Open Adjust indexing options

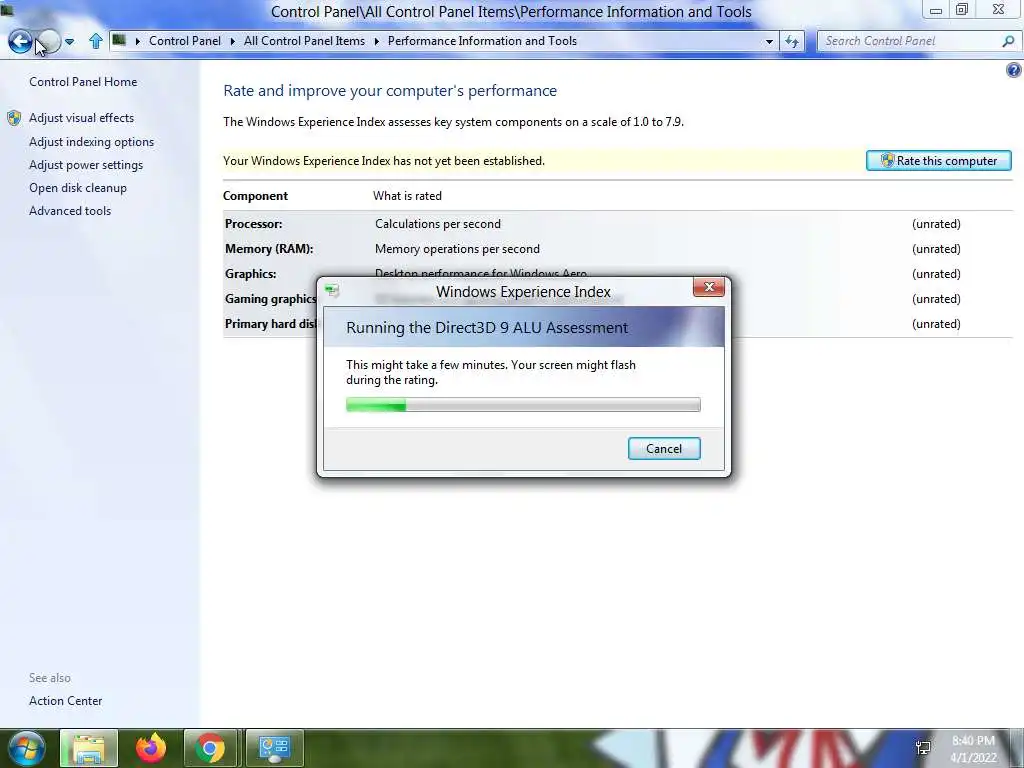click(91, 142)
